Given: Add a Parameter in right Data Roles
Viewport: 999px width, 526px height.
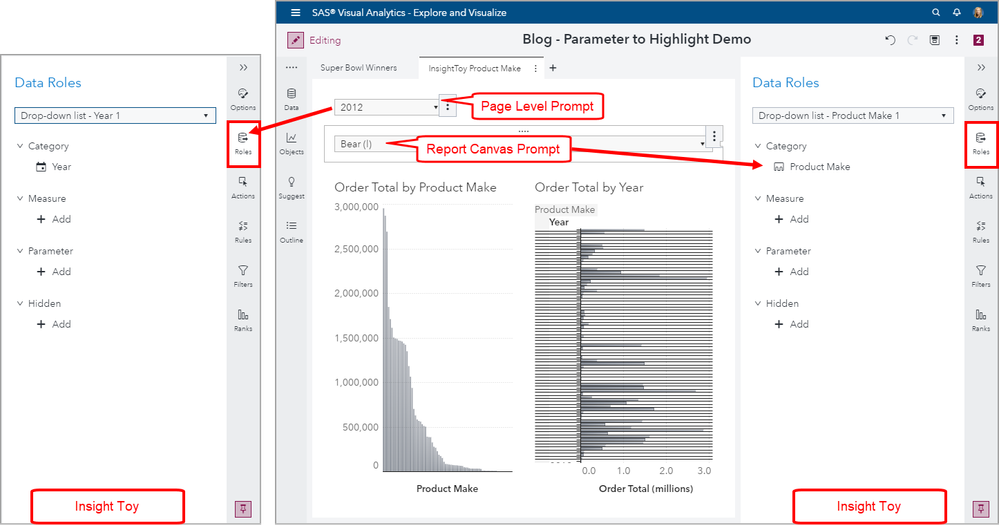Looking at the screenshot, I should click(791, 271).
